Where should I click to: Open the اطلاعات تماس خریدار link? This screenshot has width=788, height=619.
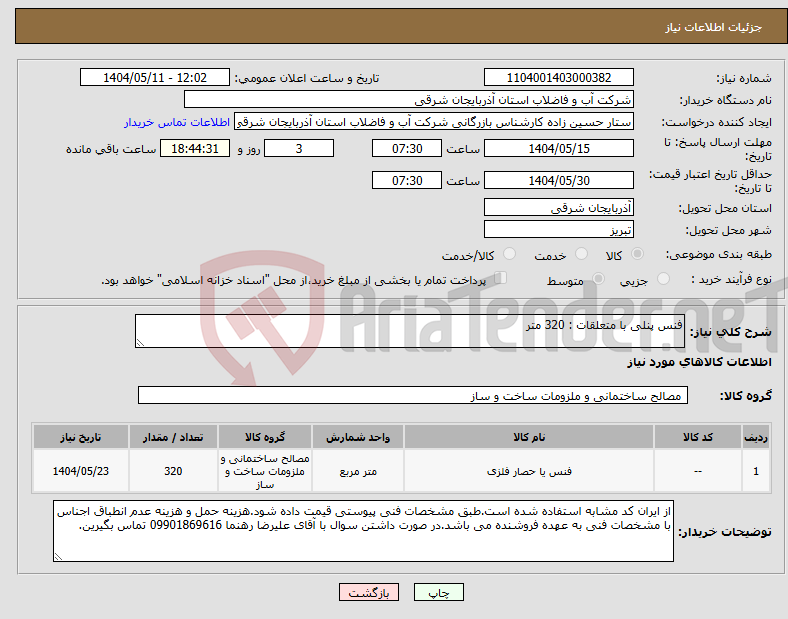point(177,122)
